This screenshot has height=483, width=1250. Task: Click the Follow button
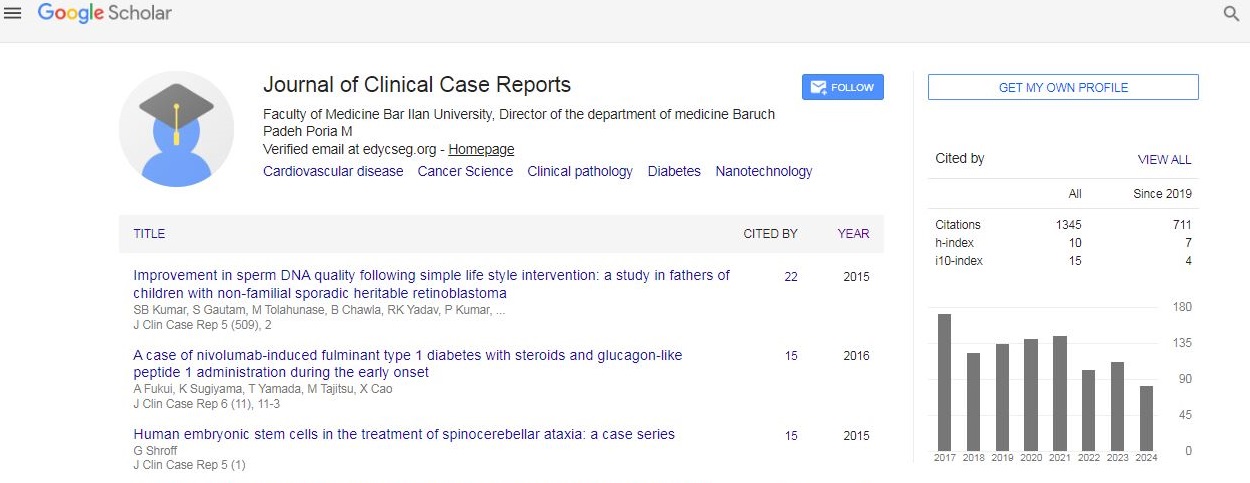(842, 87)
